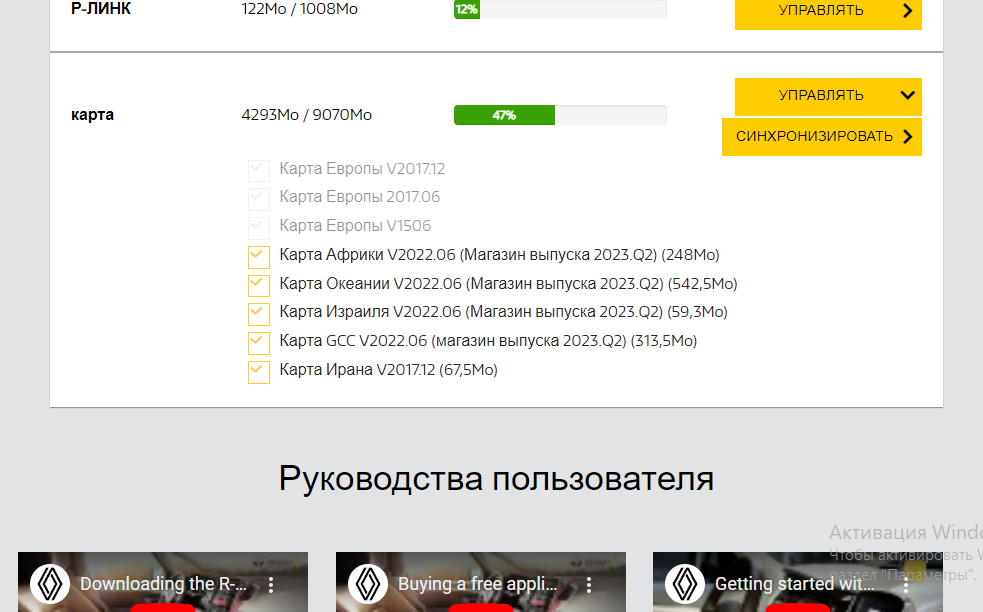Open the Renault logo on Getting started wit... video
The width and height of the screenshot is (983, 612).
[x=685, y=584]
